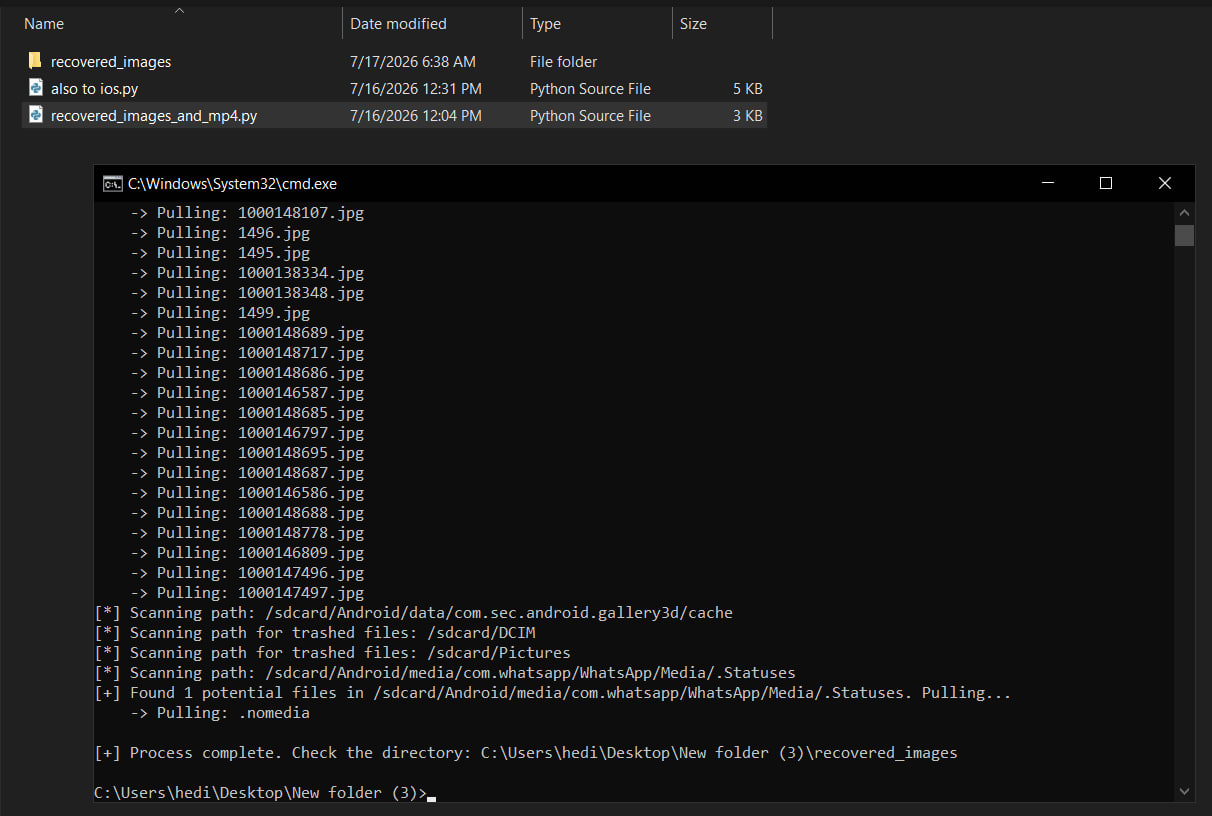The height and width of the screenshot is (816, 1212).
Task: Click the line Pulling: 1496.jpg
Action: pos(220,233)
